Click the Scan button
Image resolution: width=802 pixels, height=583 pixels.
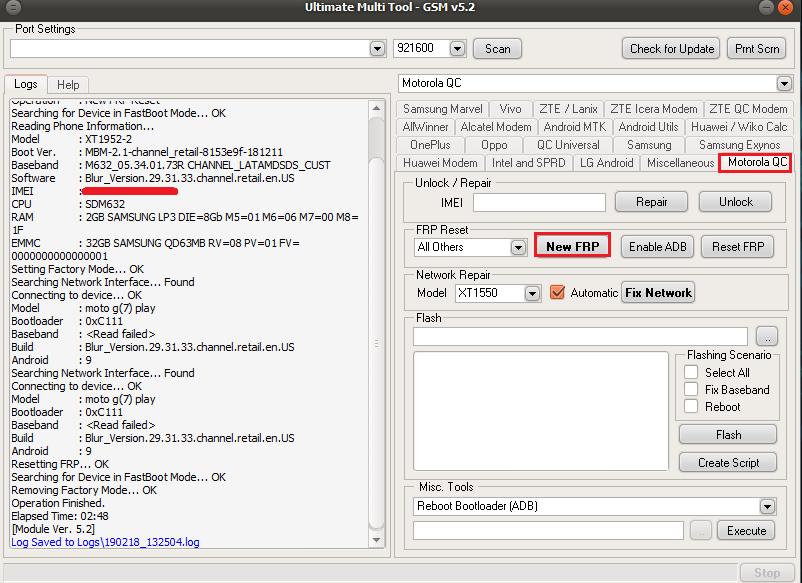click(497, 49)
